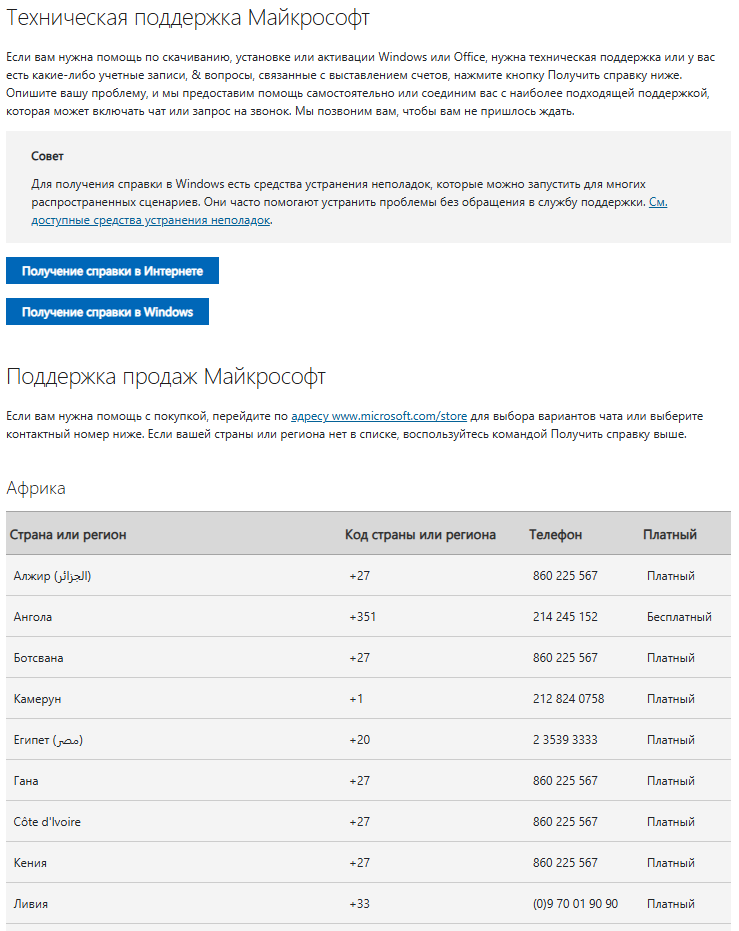Image resolution: width=739 pixels, height=931 pixels.
Task: Click phone 860 225 567 in Côte d'Ivoire row
Action: point(565,821)
